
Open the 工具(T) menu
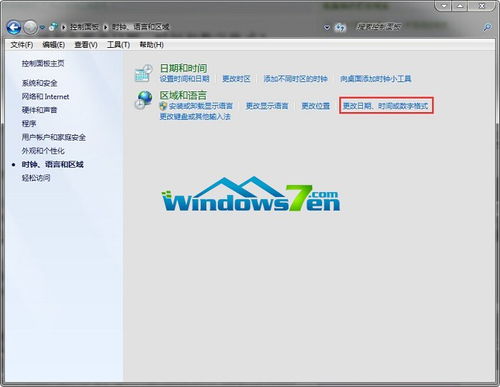118,45
